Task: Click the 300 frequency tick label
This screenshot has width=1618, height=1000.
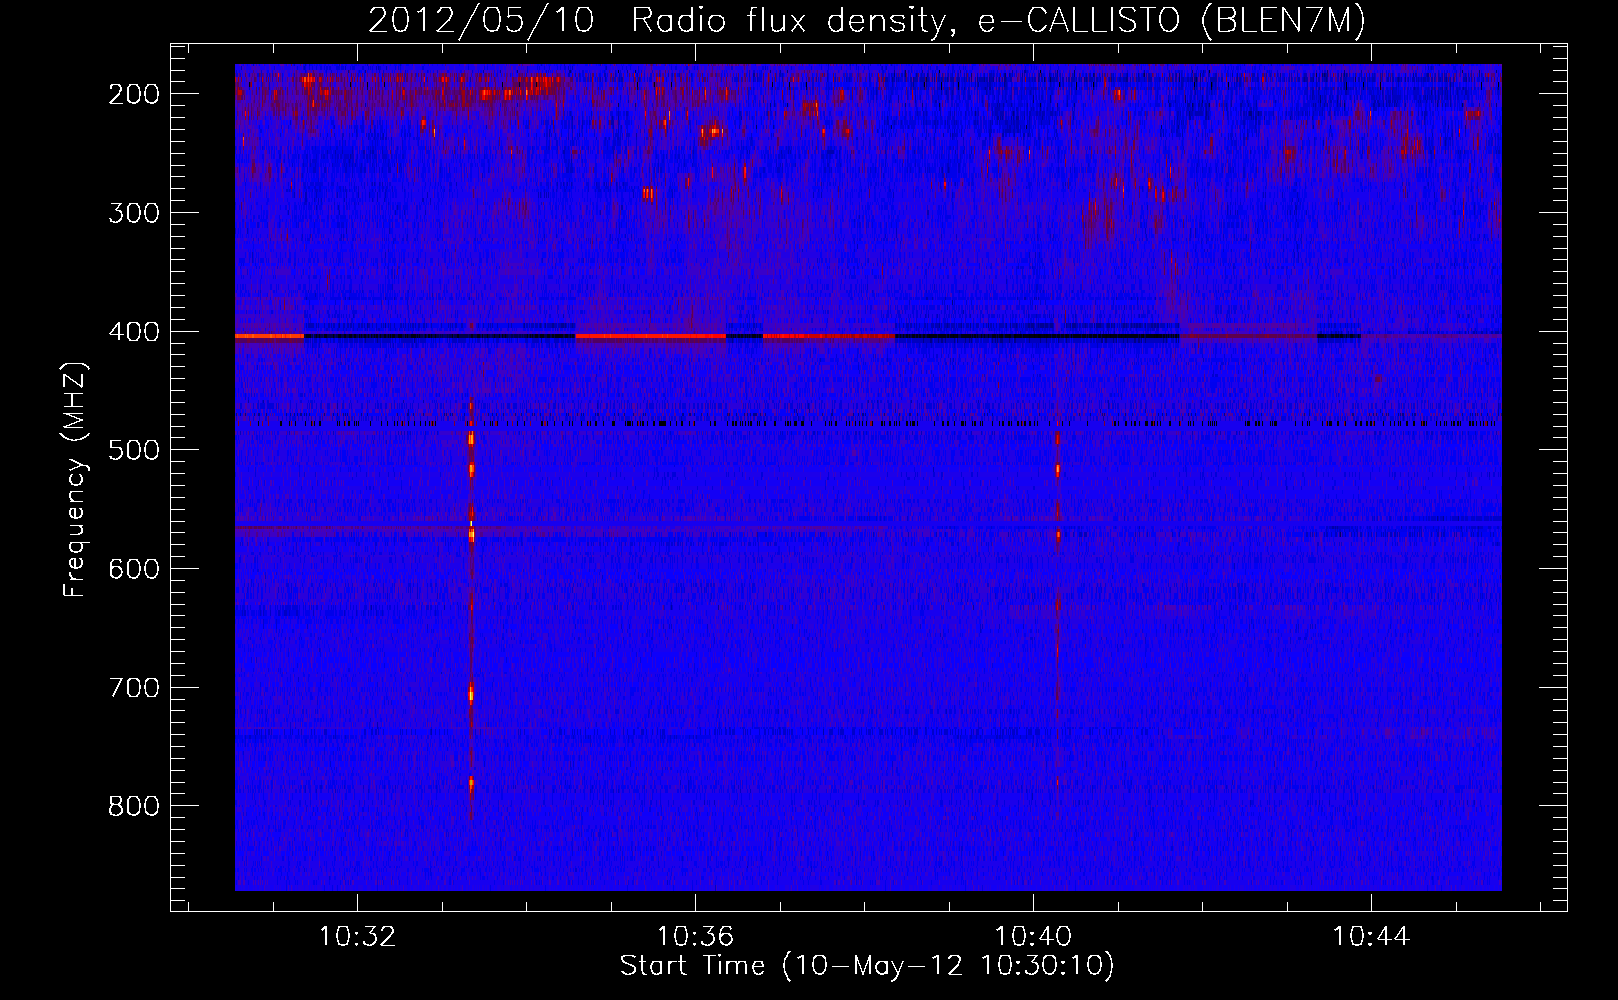Action: coord(134,213)
